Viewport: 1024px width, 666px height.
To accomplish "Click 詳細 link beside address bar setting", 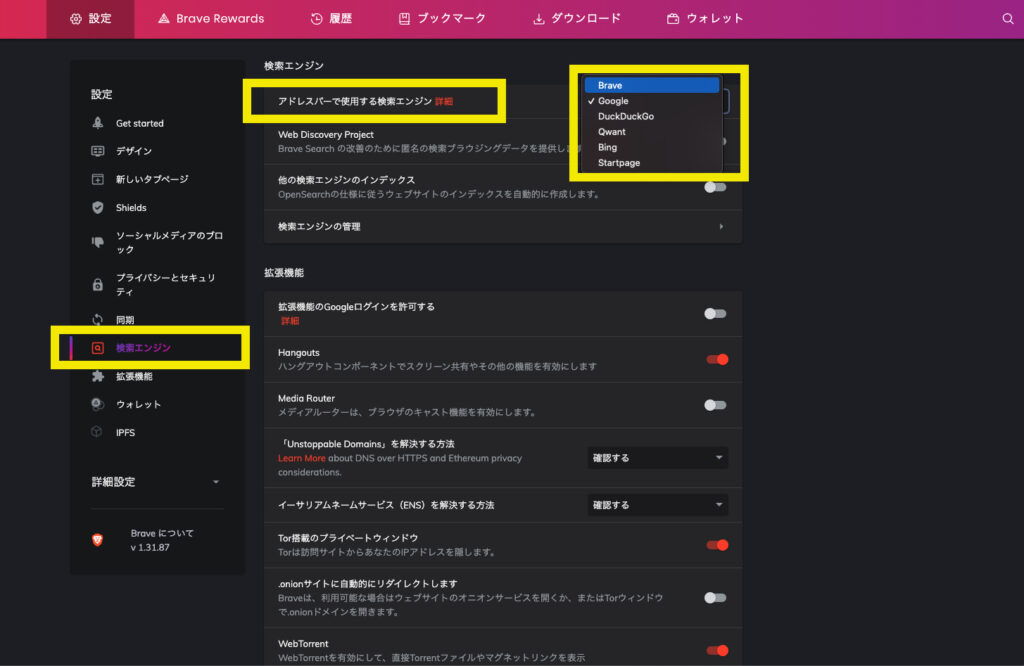I will click(x=444, y=101).
